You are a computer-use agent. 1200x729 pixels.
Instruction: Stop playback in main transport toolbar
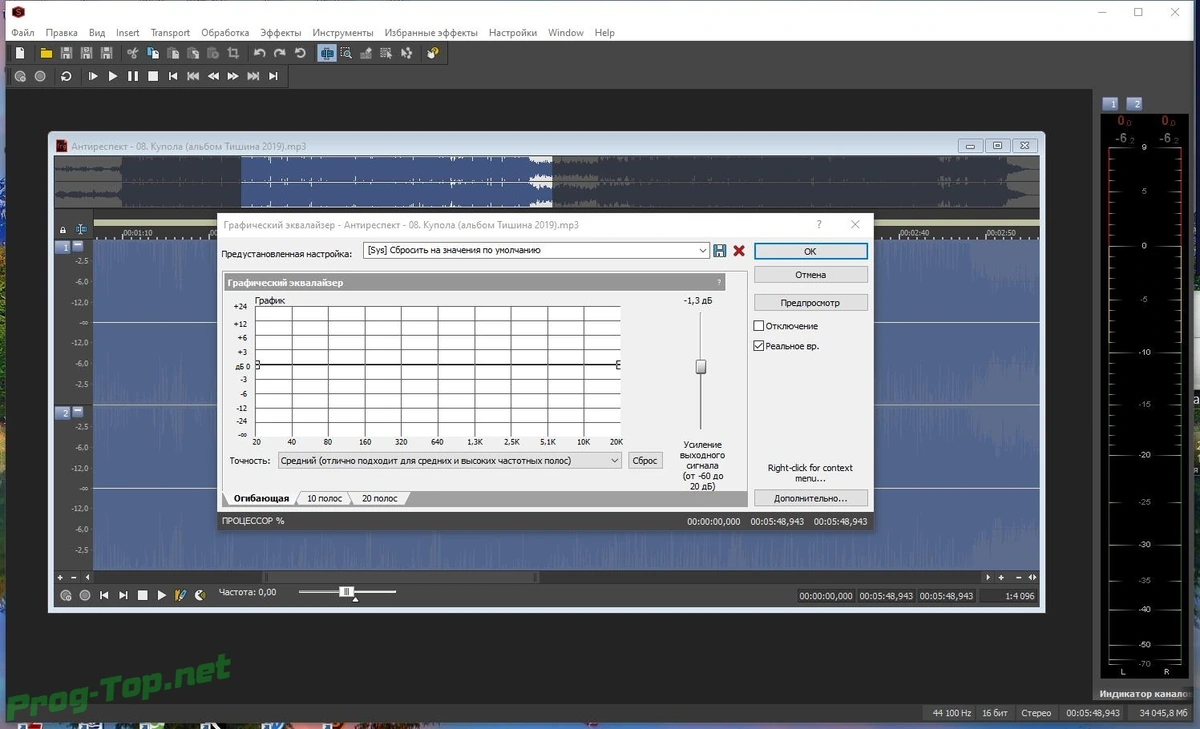point(153,76)
